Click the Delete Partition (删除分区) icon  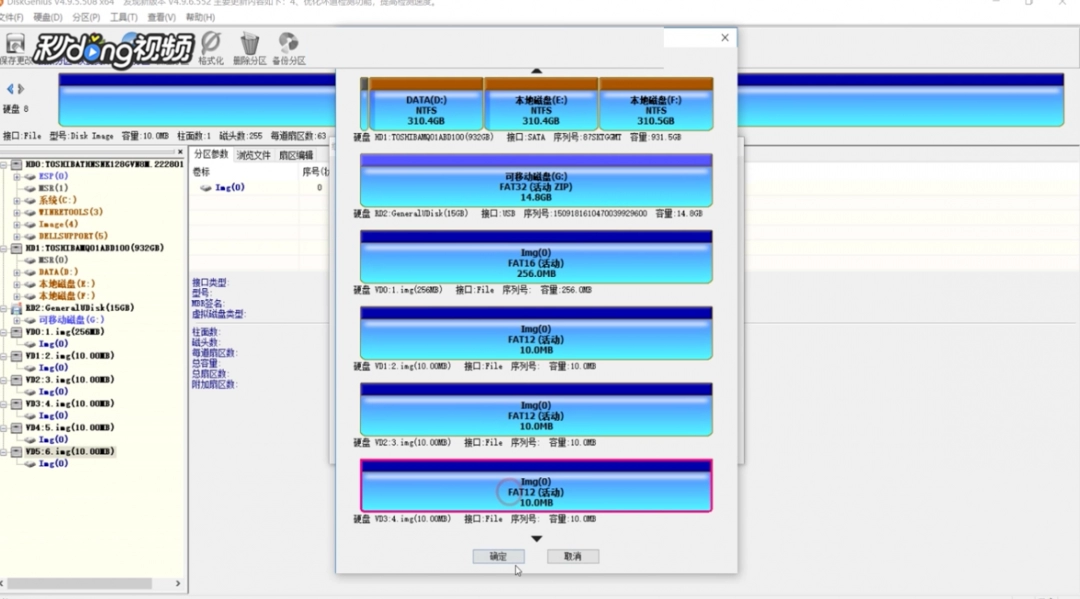(250, 47)
